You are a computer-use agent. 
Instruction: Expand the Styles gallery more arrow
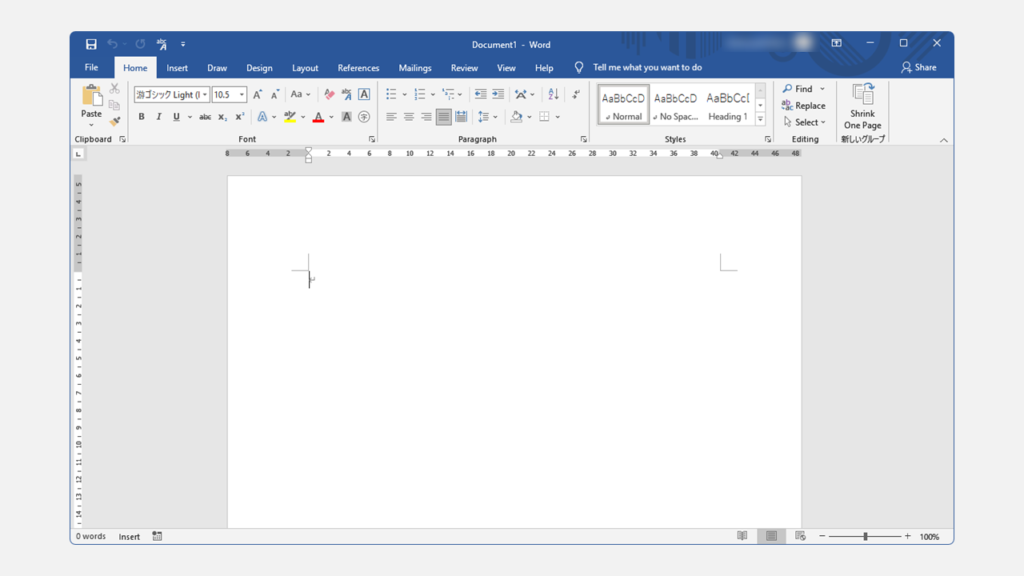tap(760, 119)
